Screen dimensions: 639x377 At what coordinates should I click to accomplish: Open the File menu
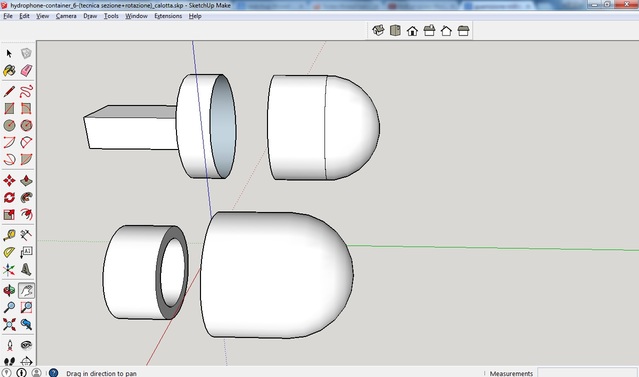coord(8,16)
